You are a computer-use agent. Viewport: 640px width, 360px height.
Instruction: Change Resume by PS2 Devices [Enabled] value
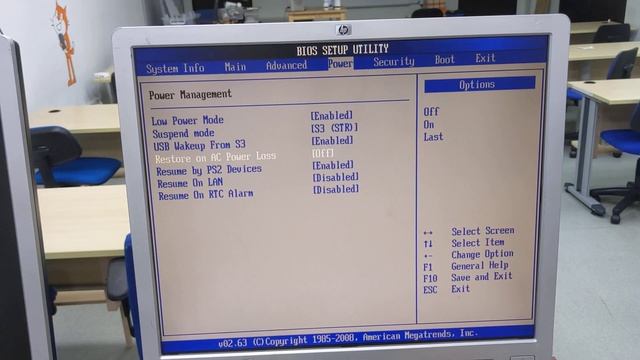click(x=333, y=165)
